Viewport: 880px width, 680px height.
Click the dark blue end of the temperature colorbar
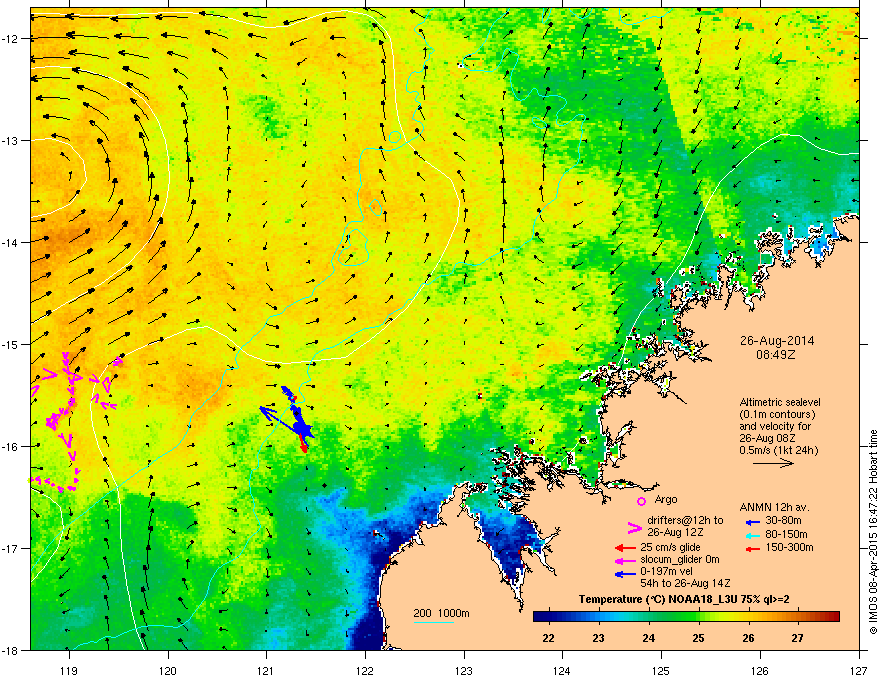pos(540,616)
